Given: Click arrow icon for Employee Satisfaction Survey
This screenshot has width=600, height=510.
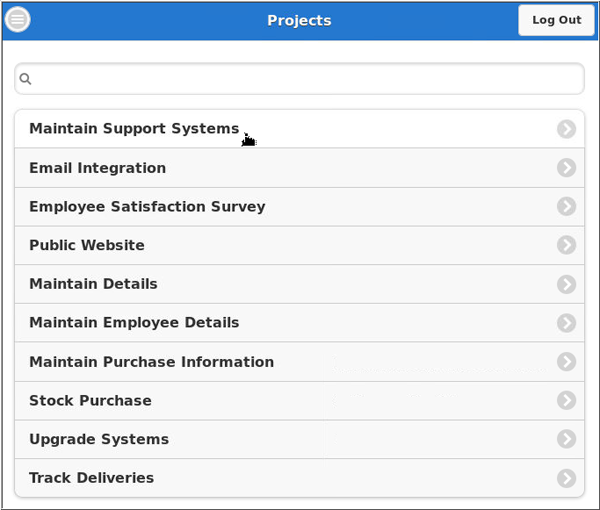Looking at the screenshot, I should pyautogui.click(x=566, y=207).
